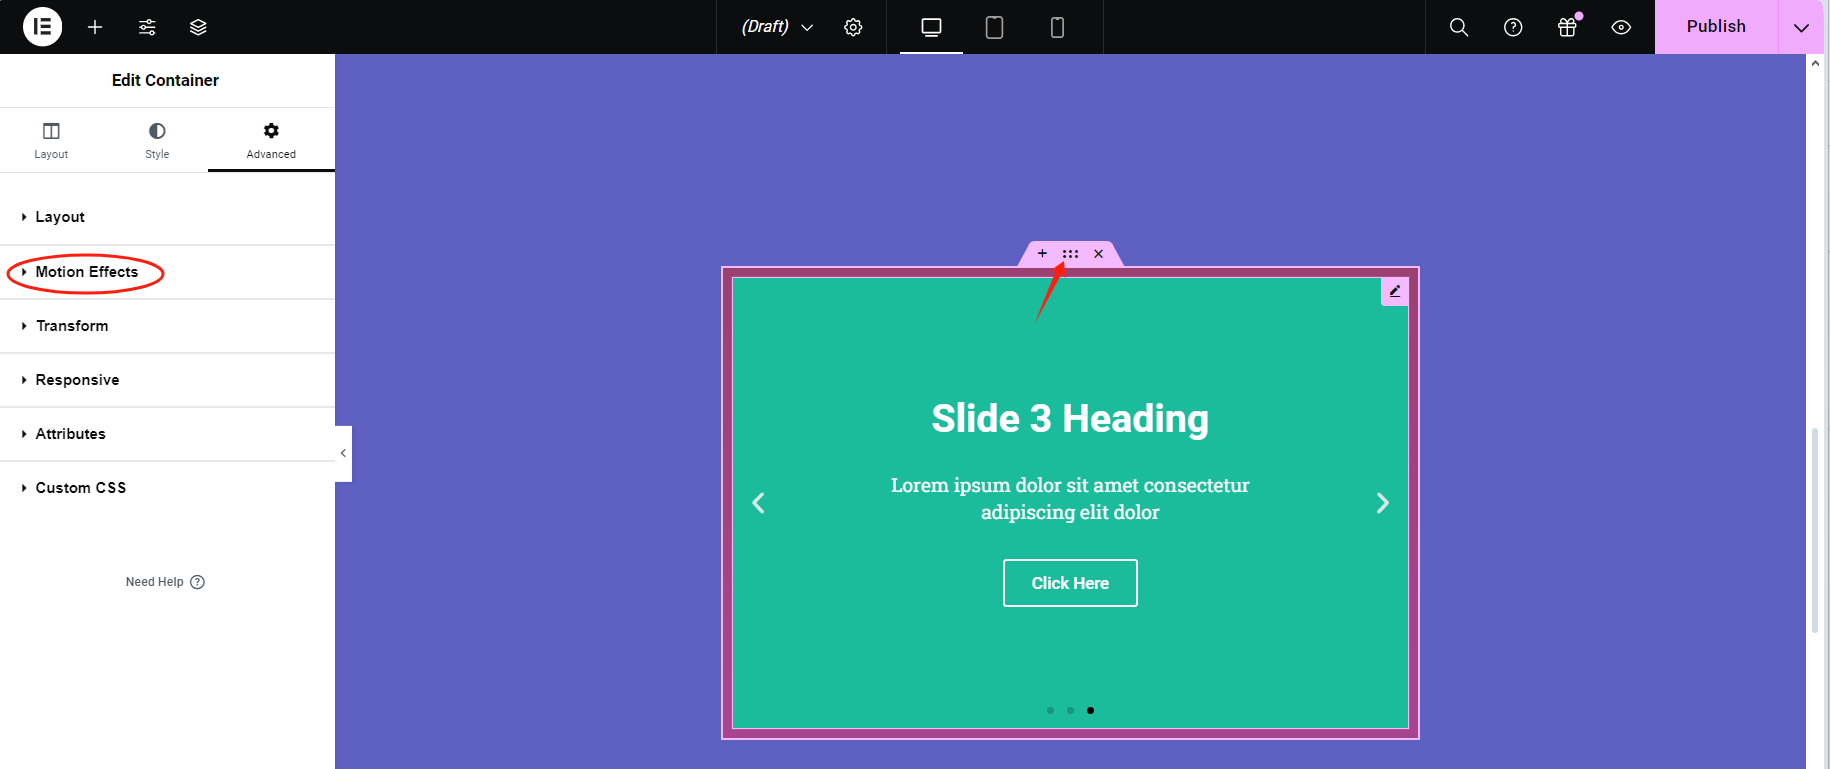Screen dimensions: 1830x769
Task: Switch to mobile device view
Action: 1057,27
